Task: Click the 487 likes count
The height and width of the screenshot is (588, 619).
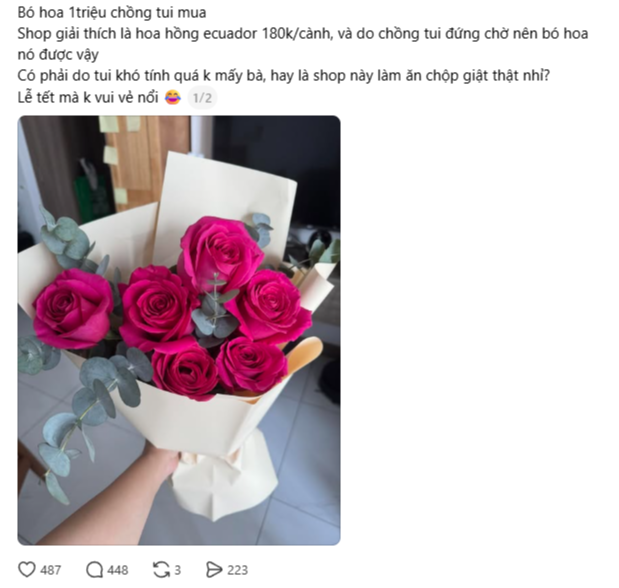Action: pyautogui.click(x=51, y=570)
